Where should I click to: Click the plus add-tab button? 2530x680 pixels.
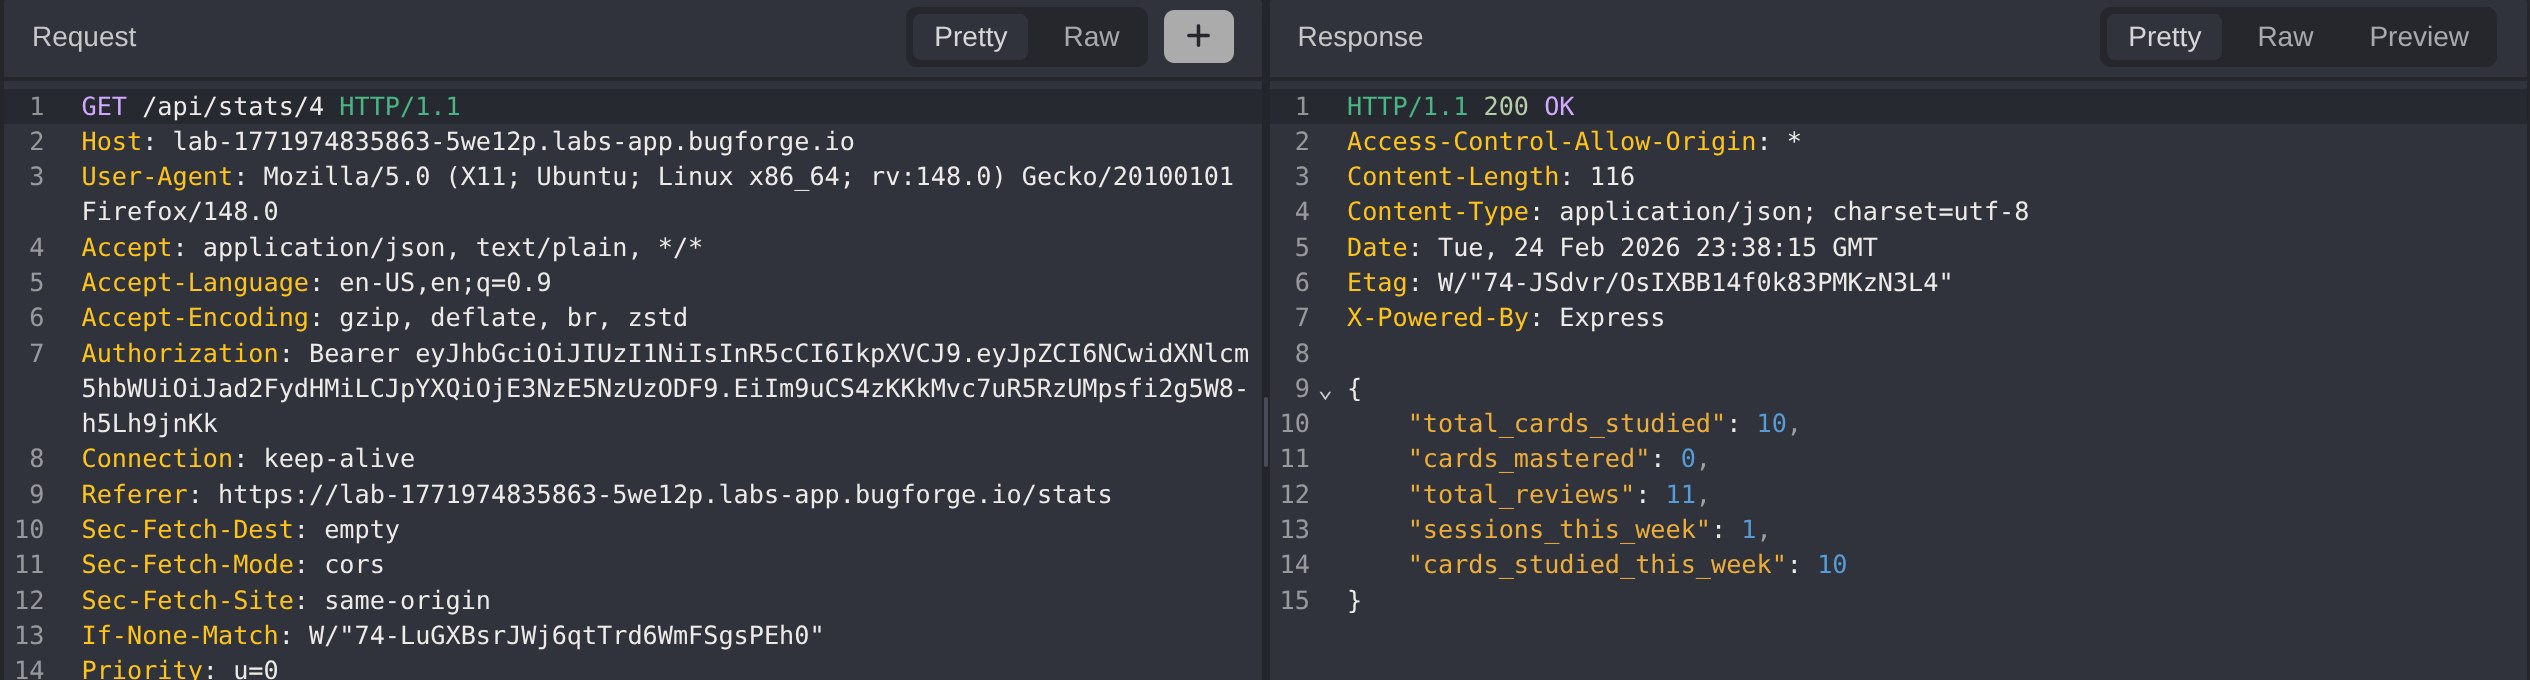[x=1197, y=37]
